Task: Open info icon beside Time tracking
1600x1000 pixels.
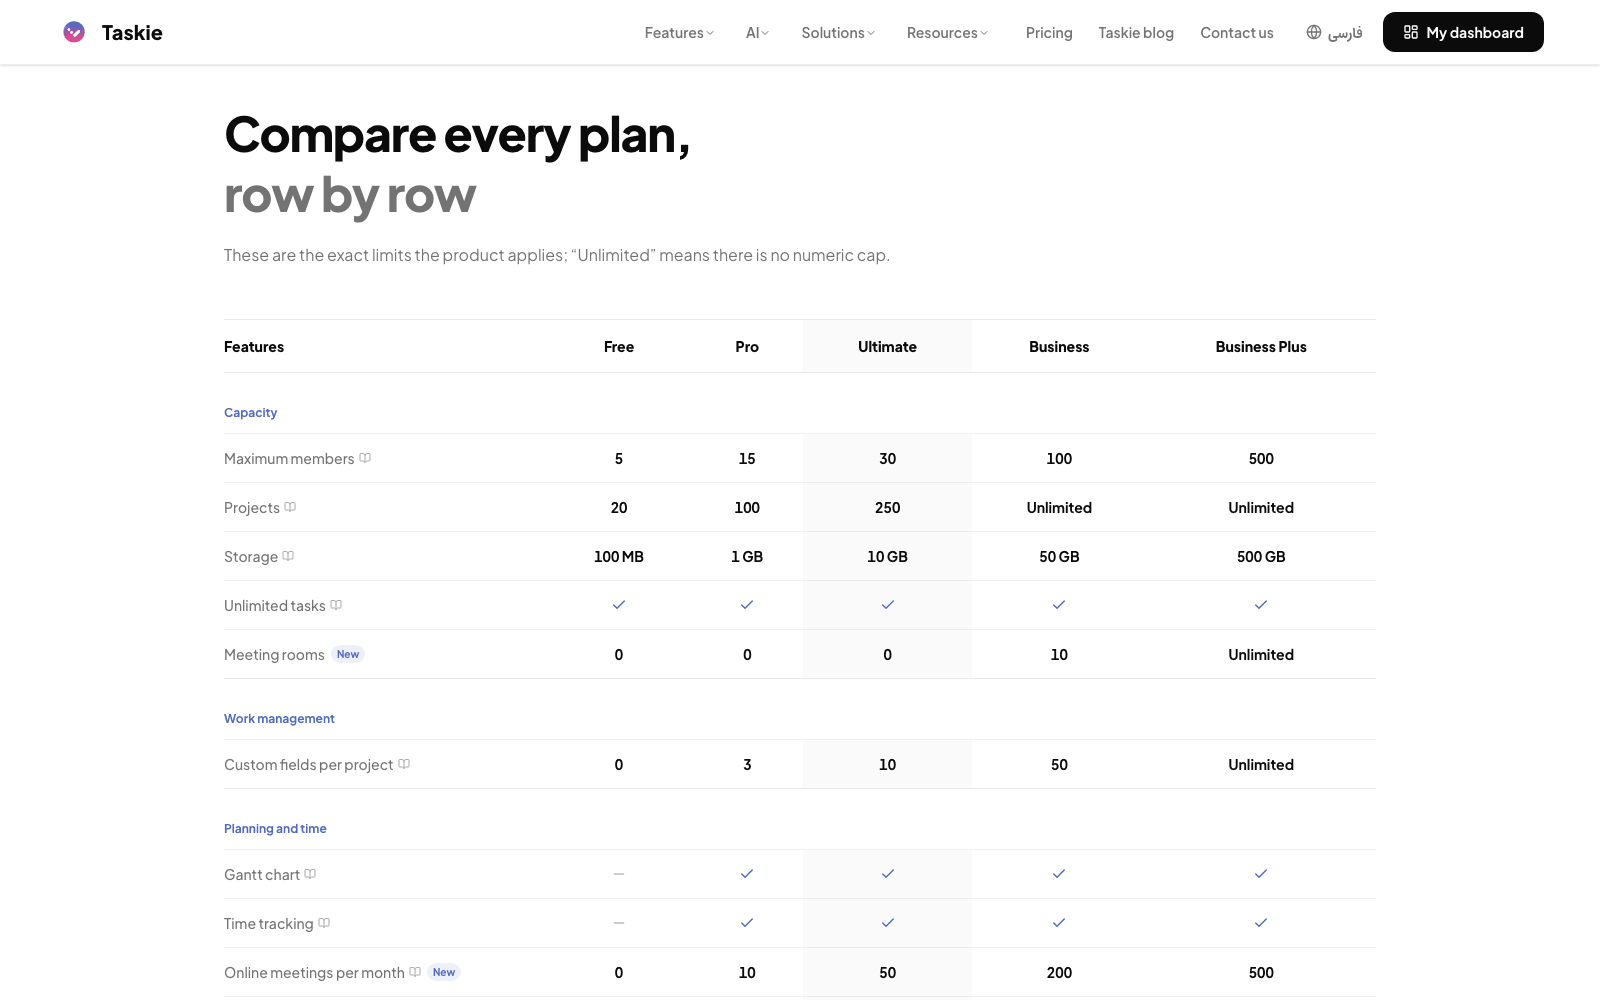Action: [x=324, y=923]
